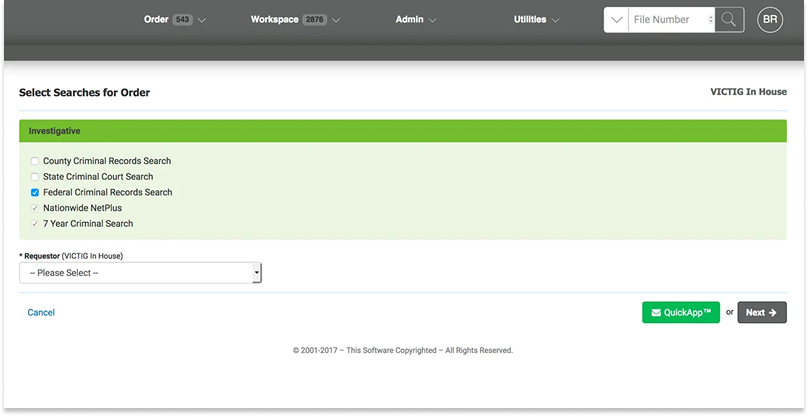The height and width of the screenshot is (416, 808).
Task: Toggle the 7 Year Criminal Search checkbox
Action: [35, 224]
